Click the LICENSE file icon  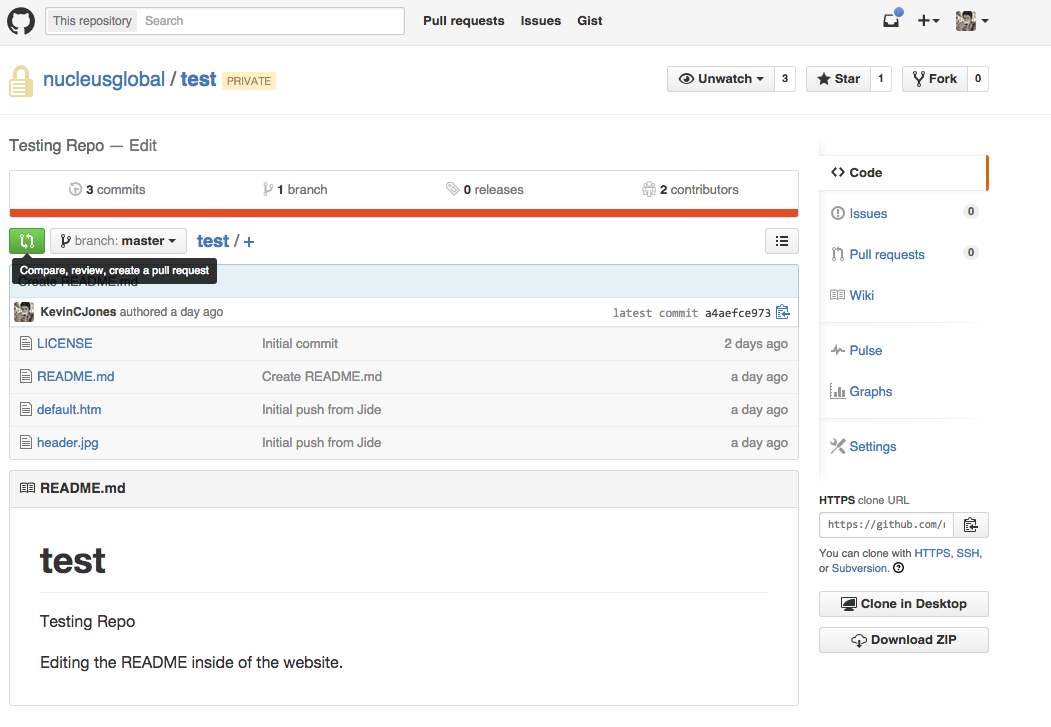click(x=26, y=344)
